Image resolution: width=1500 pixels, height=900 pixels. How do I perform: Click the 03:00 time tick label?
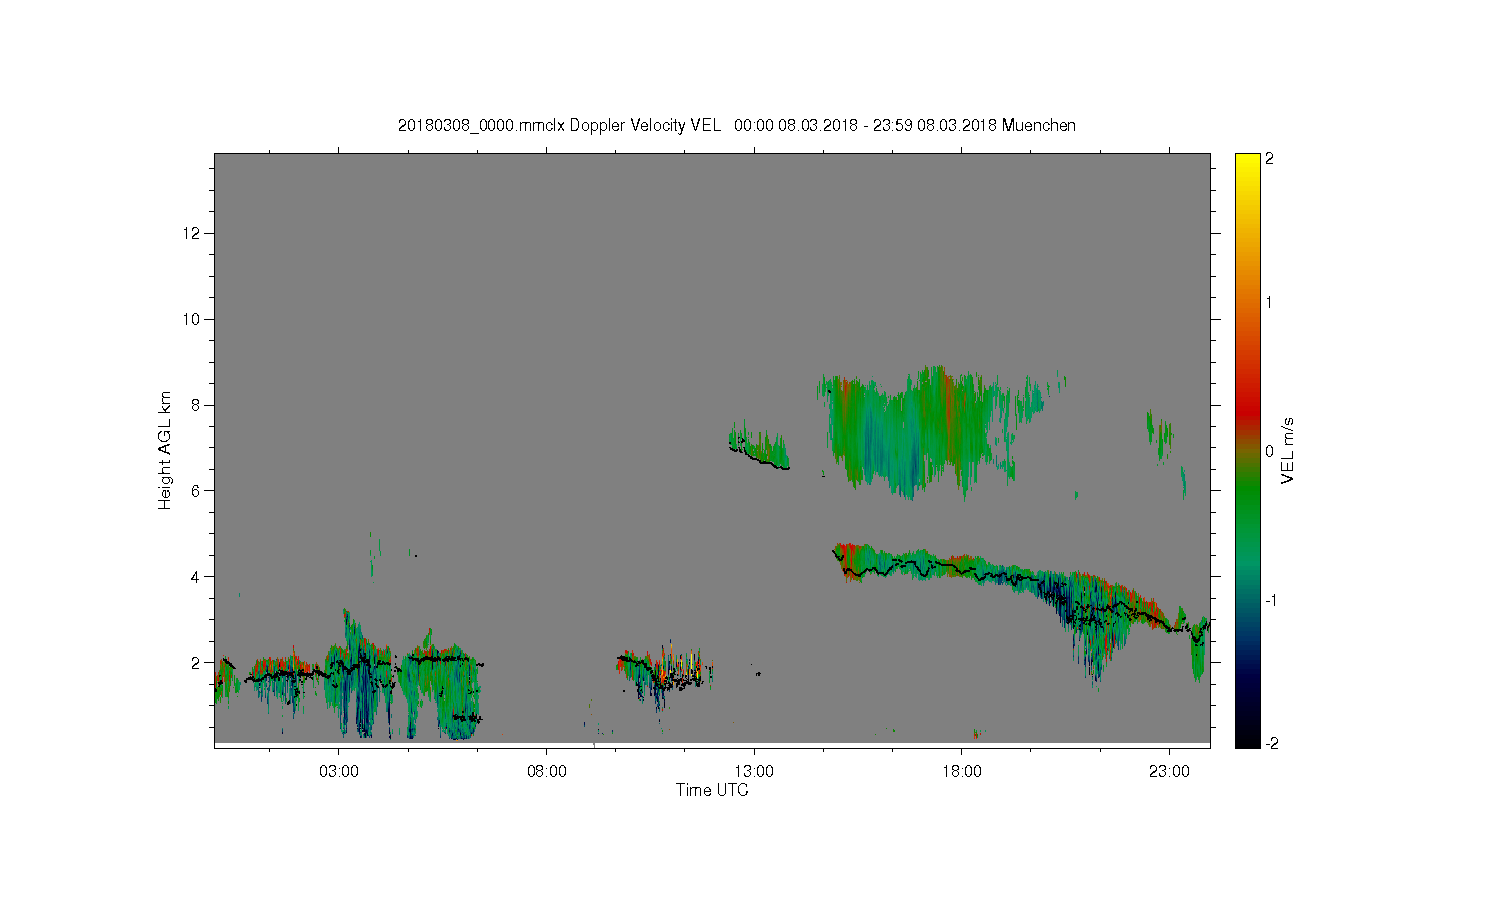338,772
